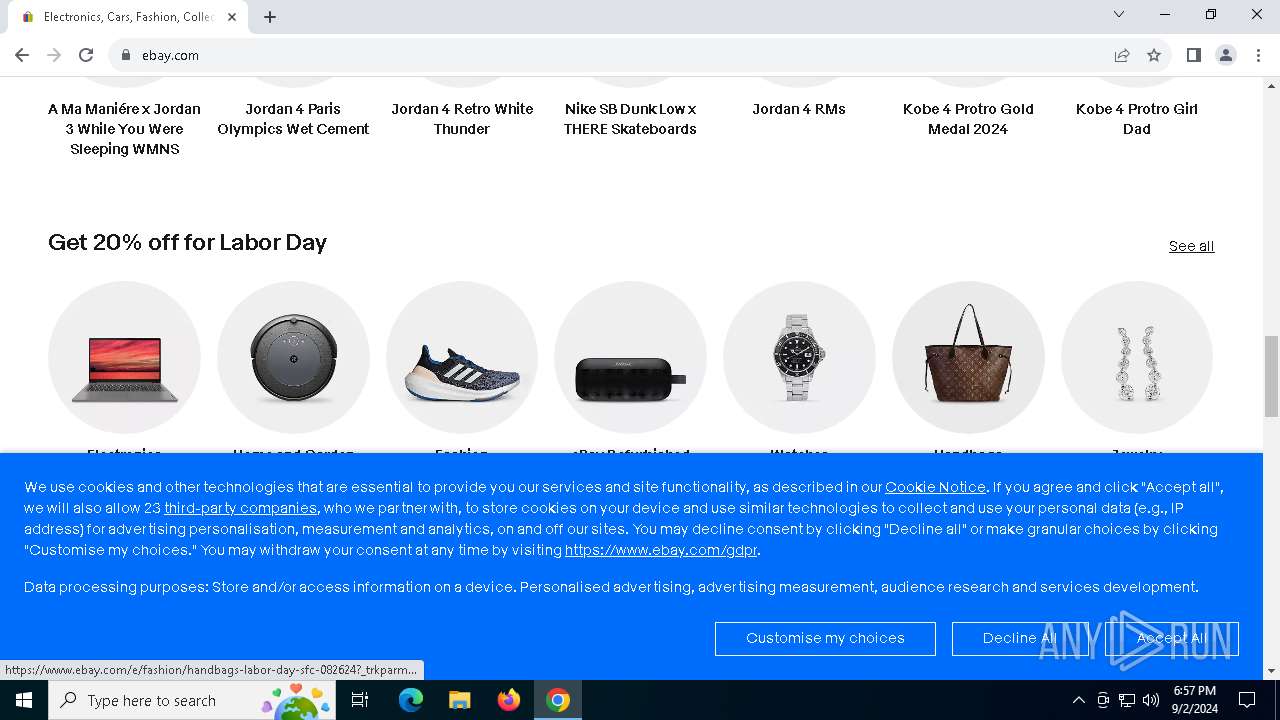Open the notifications center icon
This screenshot has width=1280, height=720.
(1247, 700)
